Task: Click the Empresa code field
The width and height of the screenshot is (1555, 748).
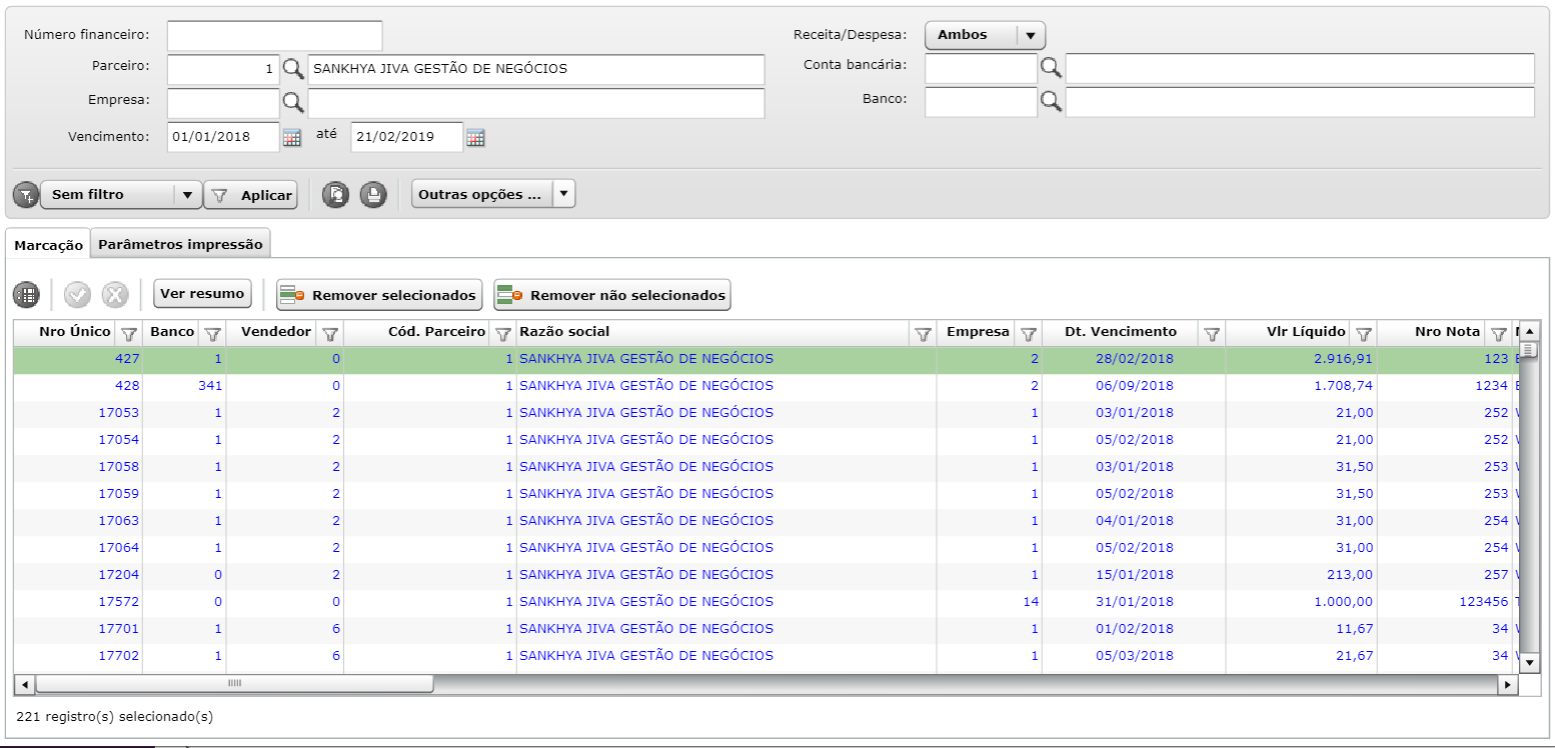Action: [x=223, y=103]
